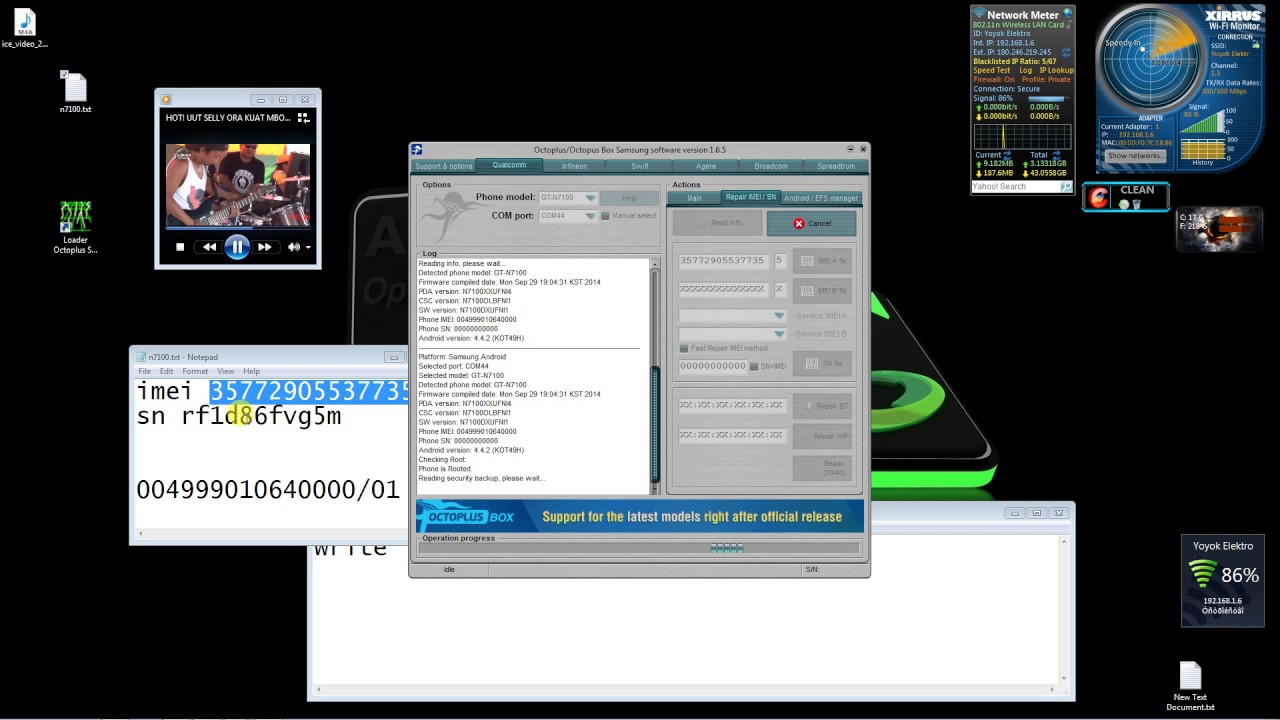The height and width of the screenshot is (720, 1280).
Task: Click the Yahoo search magnifier icon
Action: (1066, 186)
